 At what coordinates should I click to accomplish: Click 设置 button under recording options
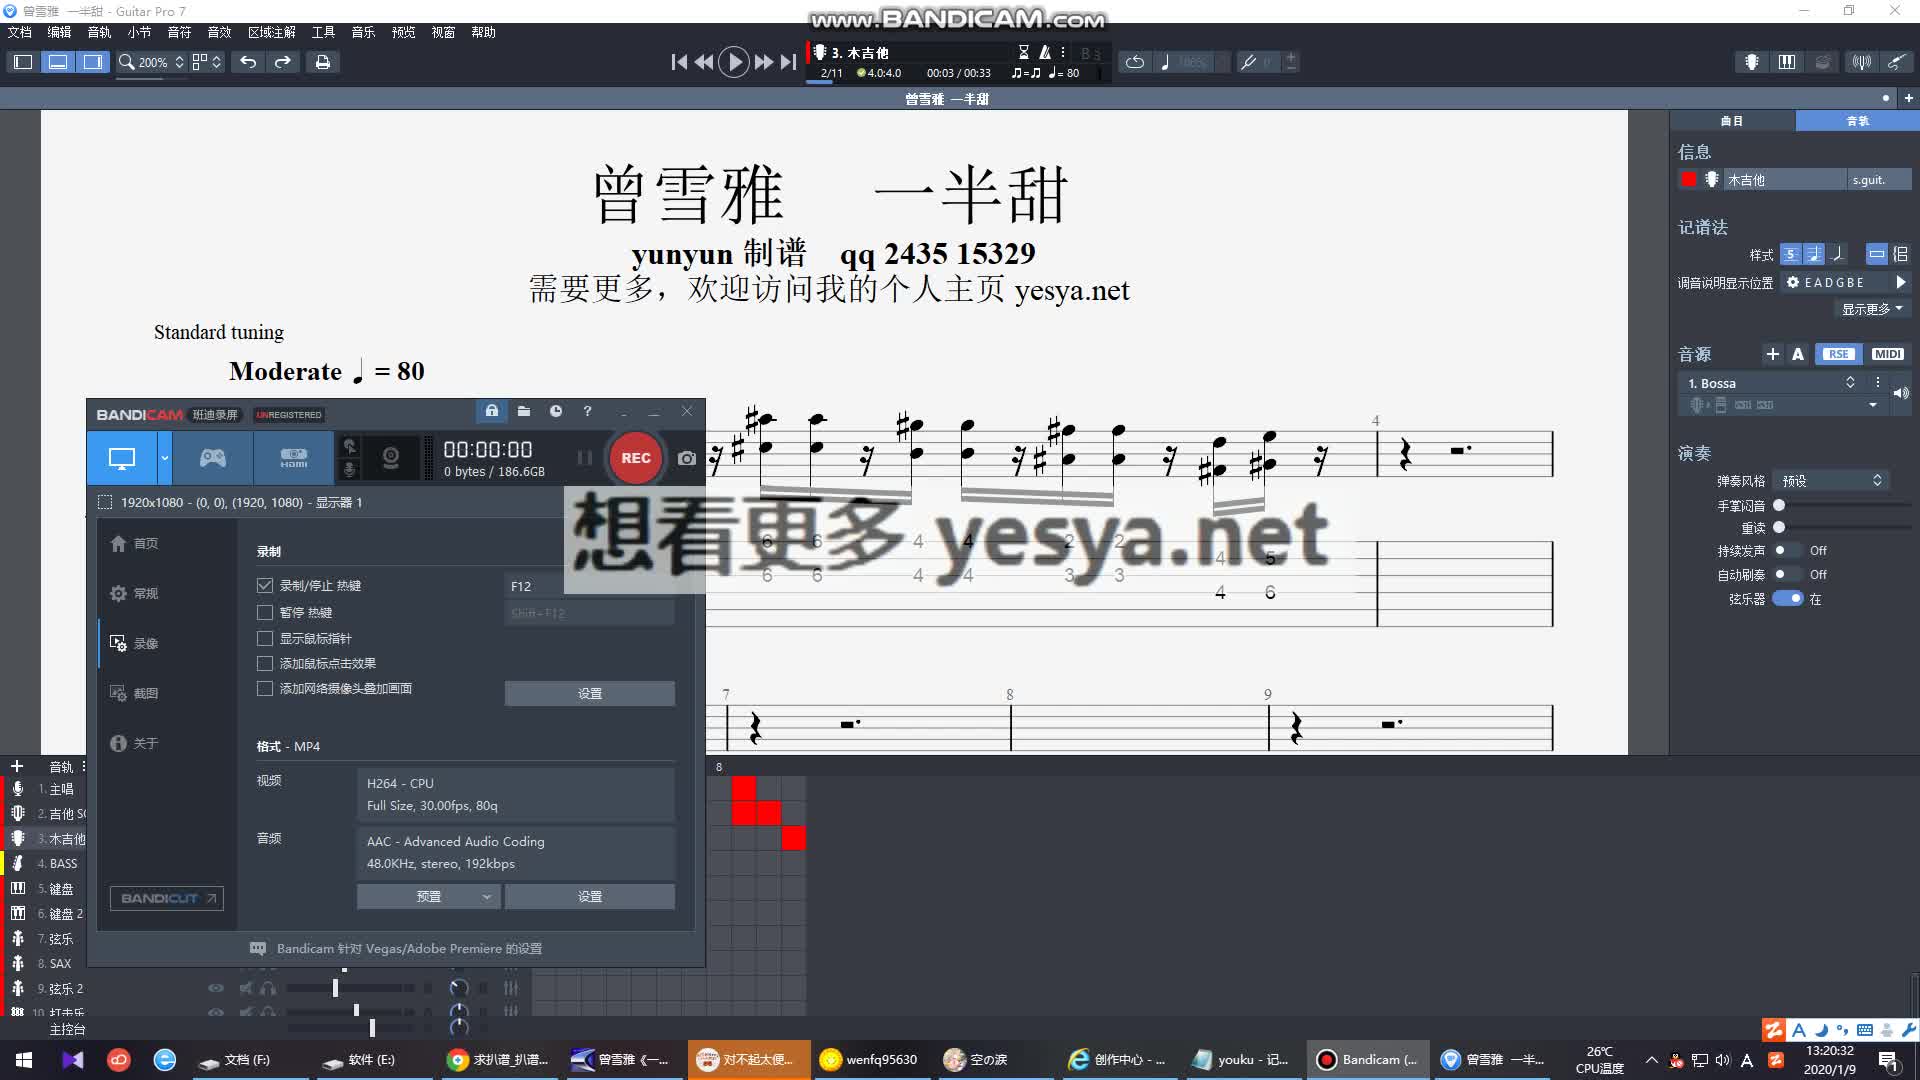pyautogui.click(x=590, y=693)
